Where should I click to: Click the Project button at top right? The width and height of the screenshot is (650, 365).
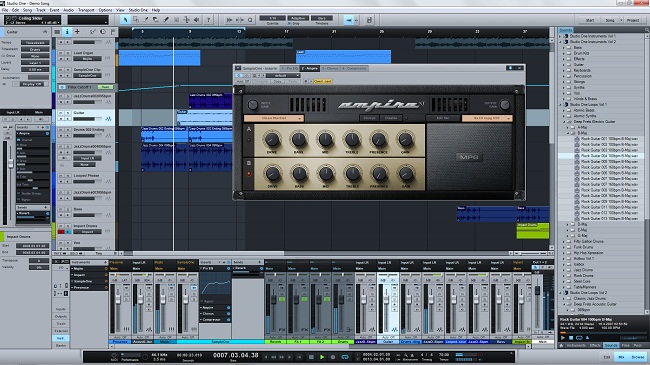(633, 20)
